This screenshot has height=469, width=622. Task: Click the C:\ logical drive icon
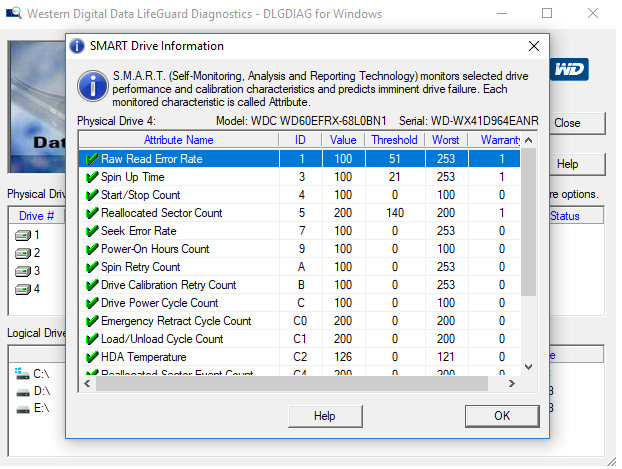coord(22,374)
